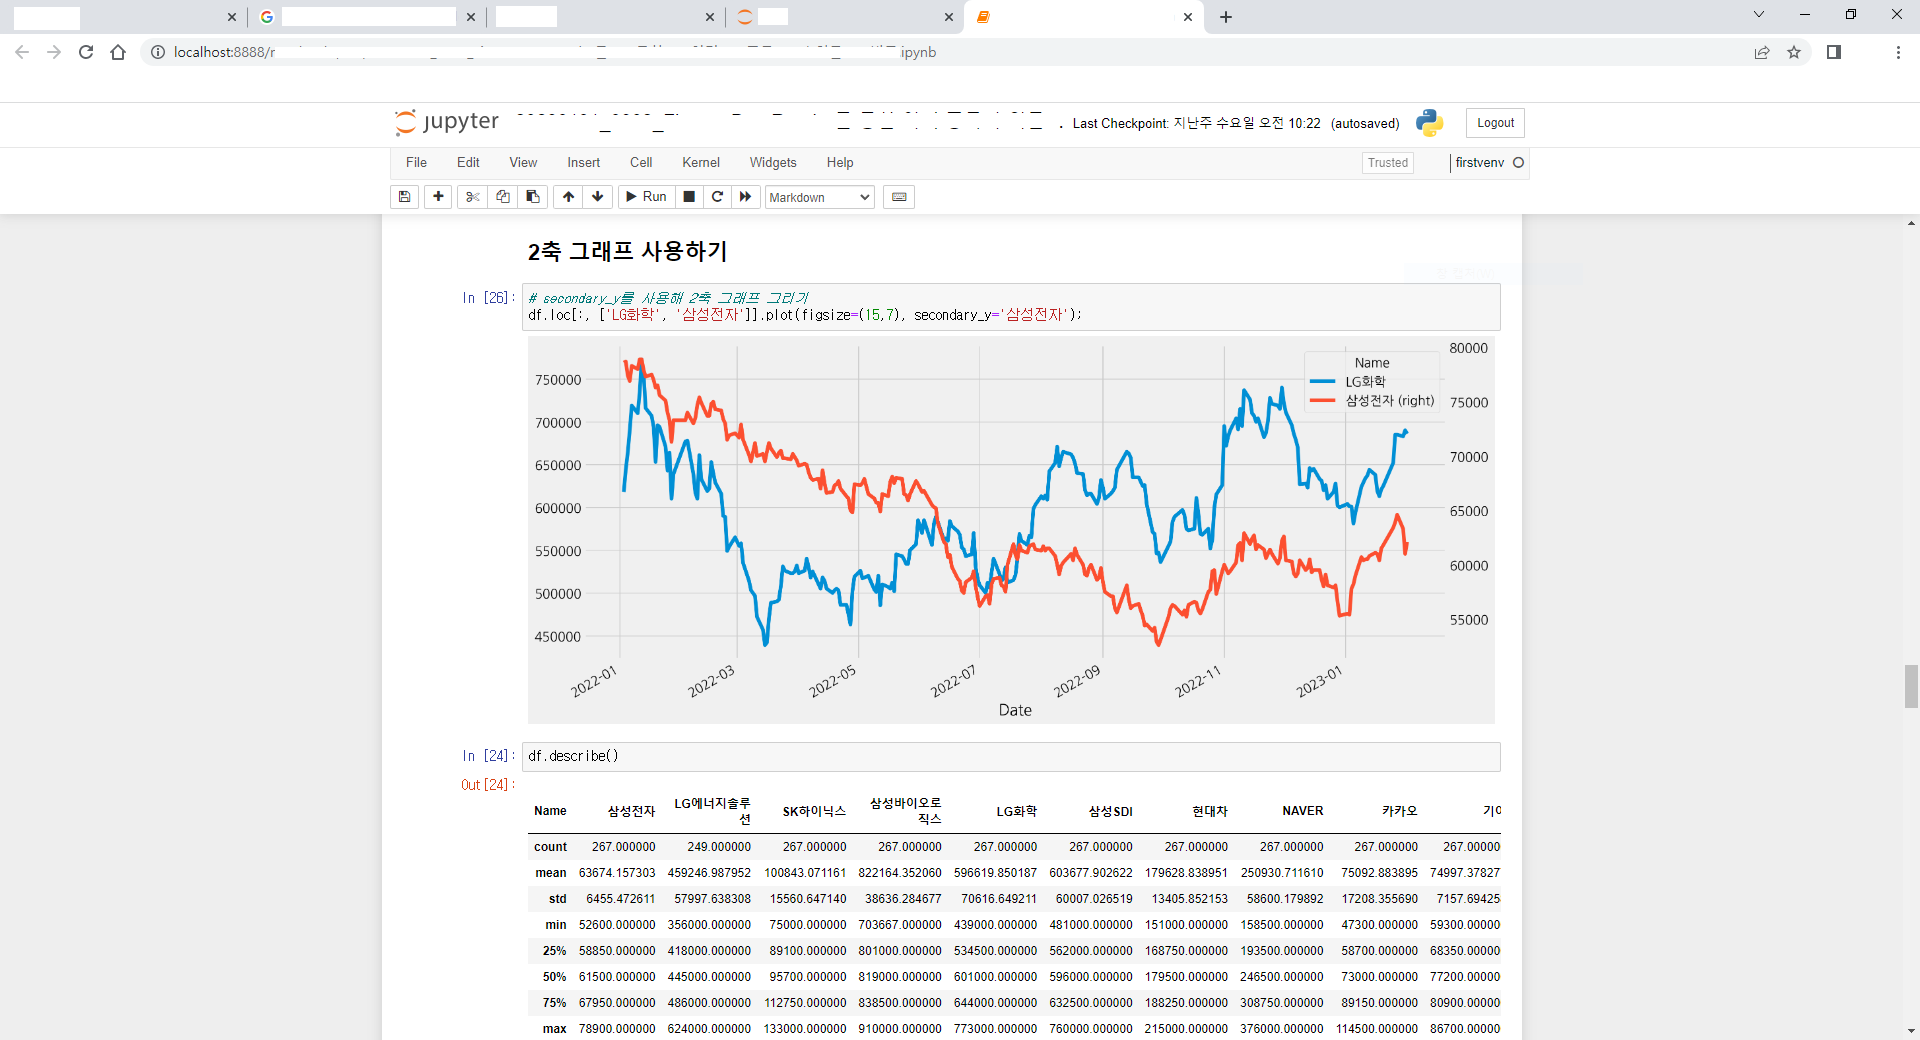The width and height of the screenshot is (1920, 1040).
Task: Insert a cell below with plus icon
Action: [438, 197]
